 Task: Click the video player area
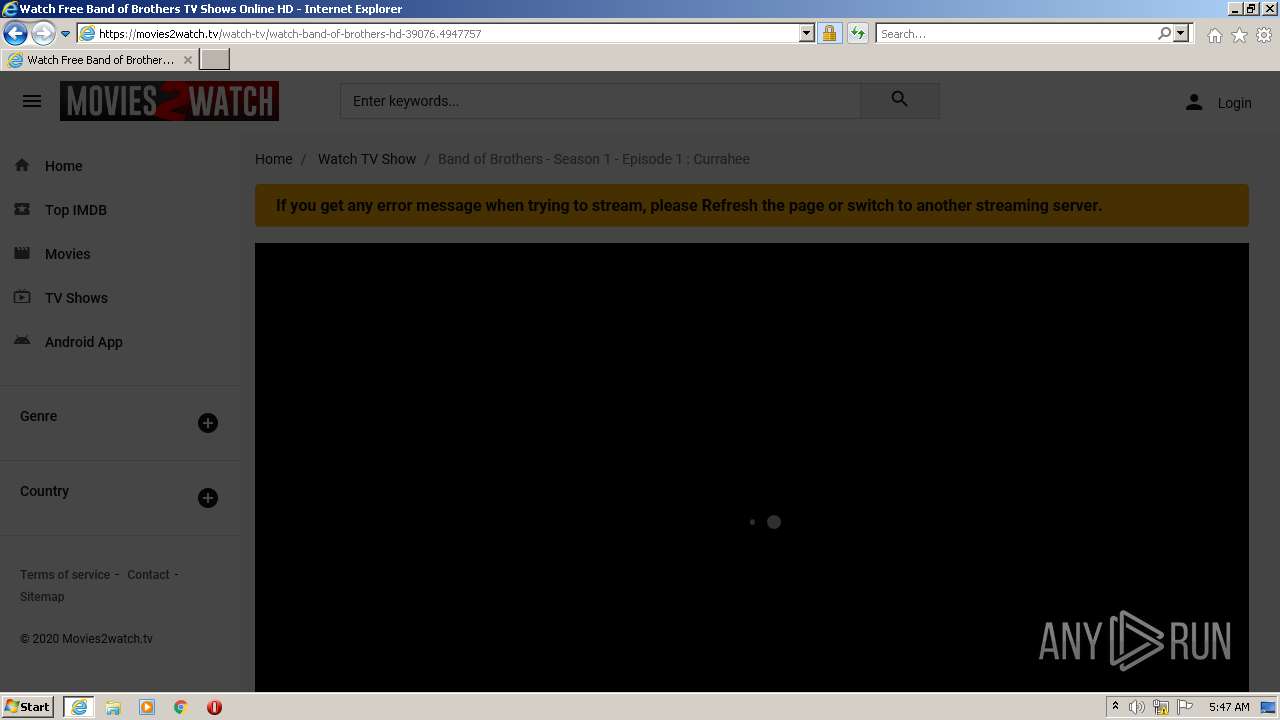coord(752,467)
